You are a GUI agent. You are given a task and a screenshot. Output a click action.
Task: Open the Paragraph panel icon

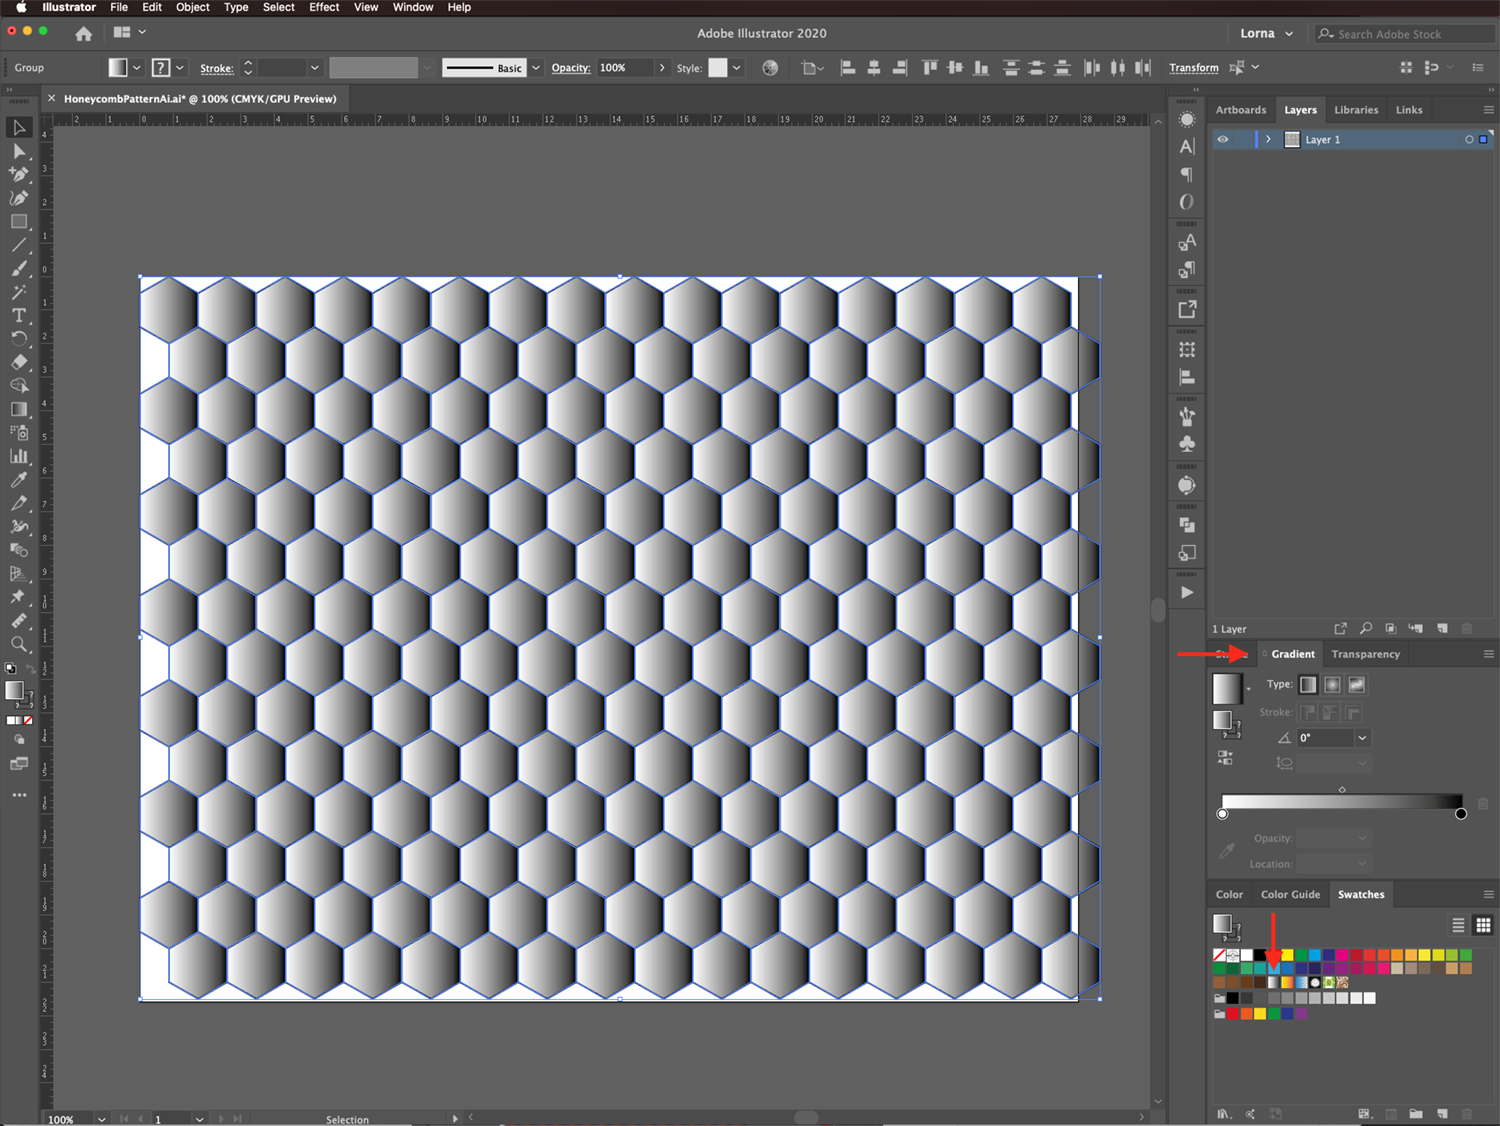click(1187, 174)
